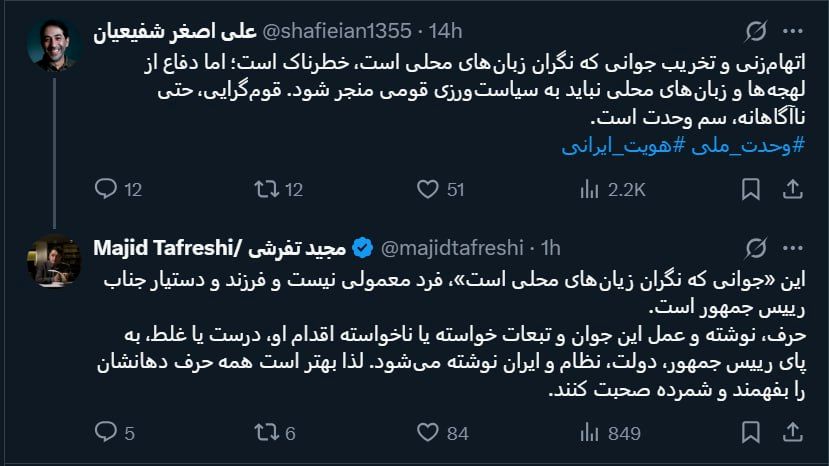Screen dimensions: 829x466
Task: Bookmark the first tweet
Action: pyautogui.click(x=750, y=188)
